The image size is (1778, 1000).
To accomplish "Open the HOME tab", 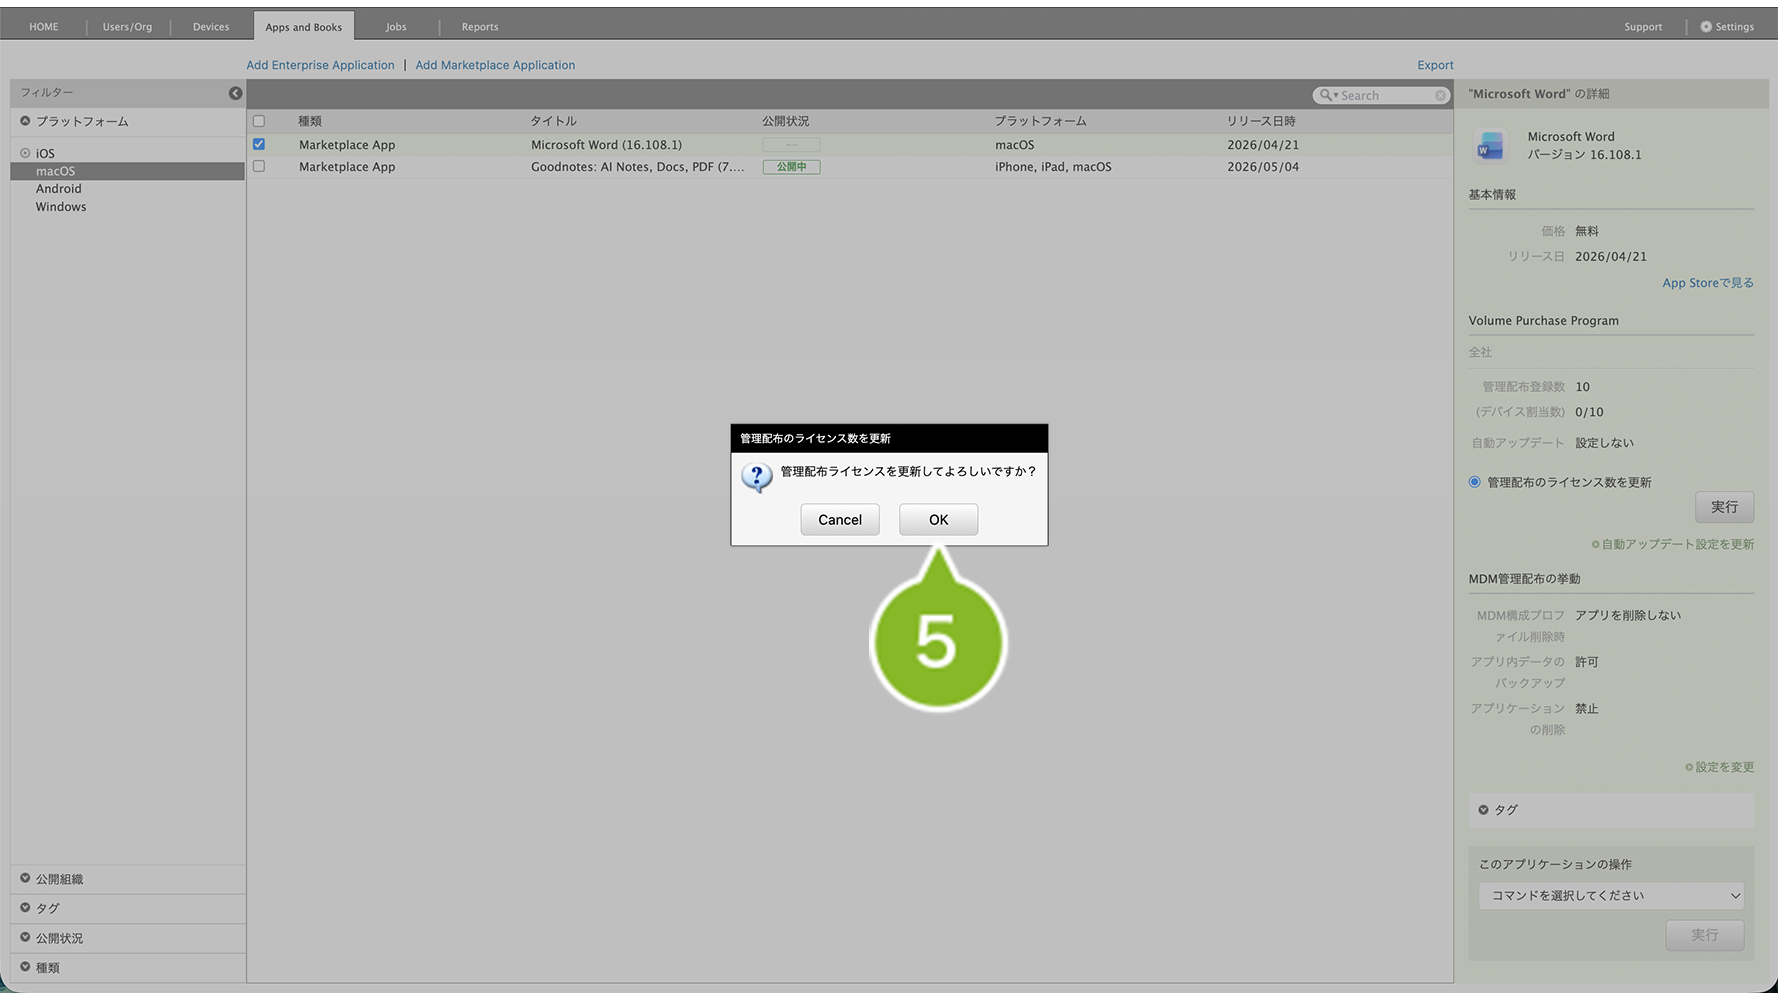I will pyautogui.click(x=44, y=27).
